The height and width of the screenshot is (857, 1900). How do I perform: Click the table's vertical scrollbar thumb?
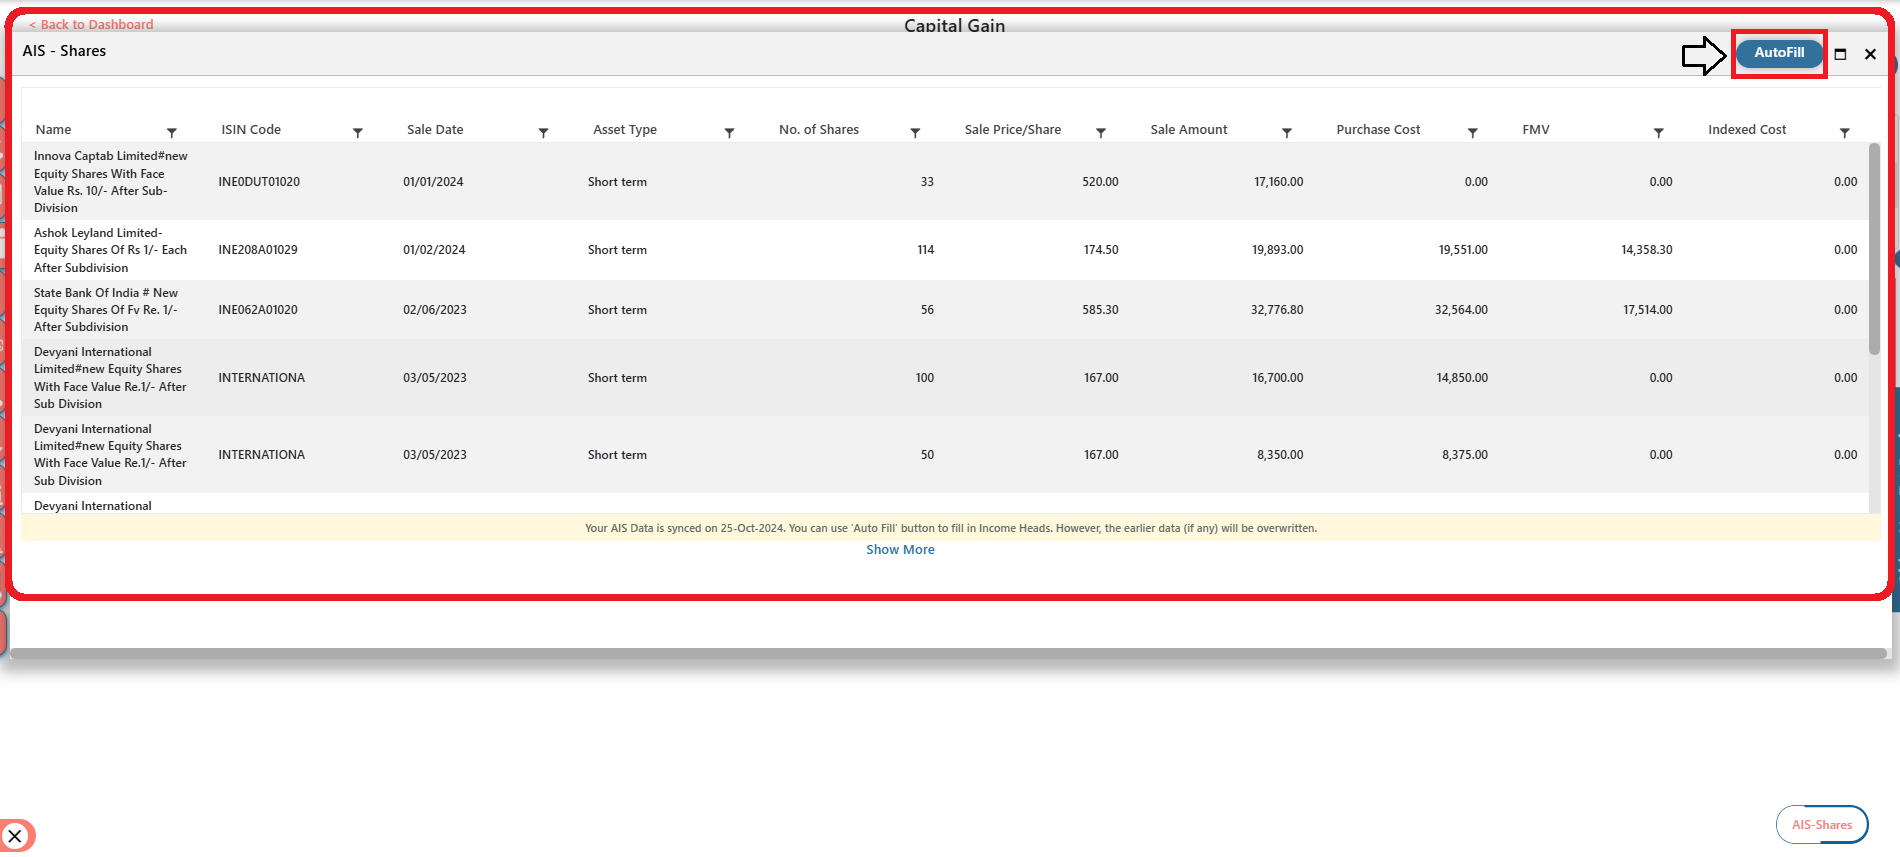[x=1874, y=248]
